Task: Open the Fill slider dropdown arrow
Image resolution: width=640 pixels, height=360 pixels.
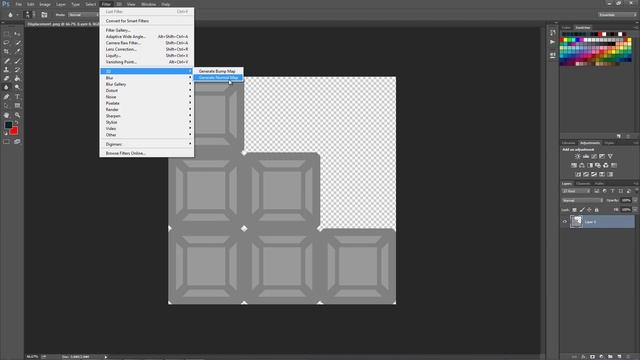Action: point(635,210)
